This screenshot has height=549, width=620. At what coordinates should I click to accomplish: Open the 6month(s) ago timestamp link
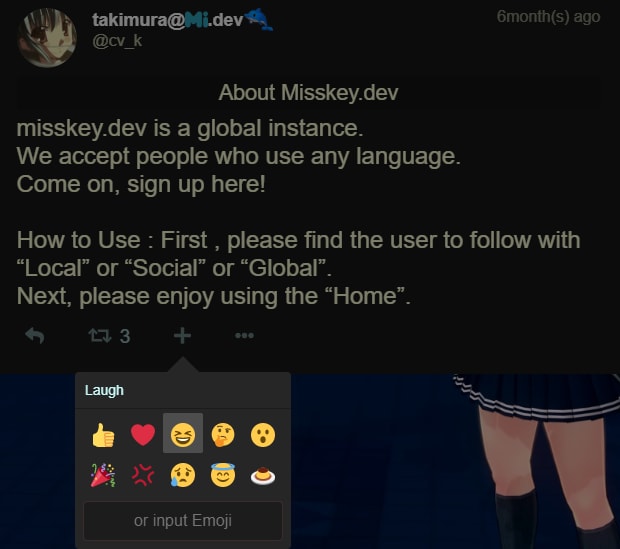(548, 17)
